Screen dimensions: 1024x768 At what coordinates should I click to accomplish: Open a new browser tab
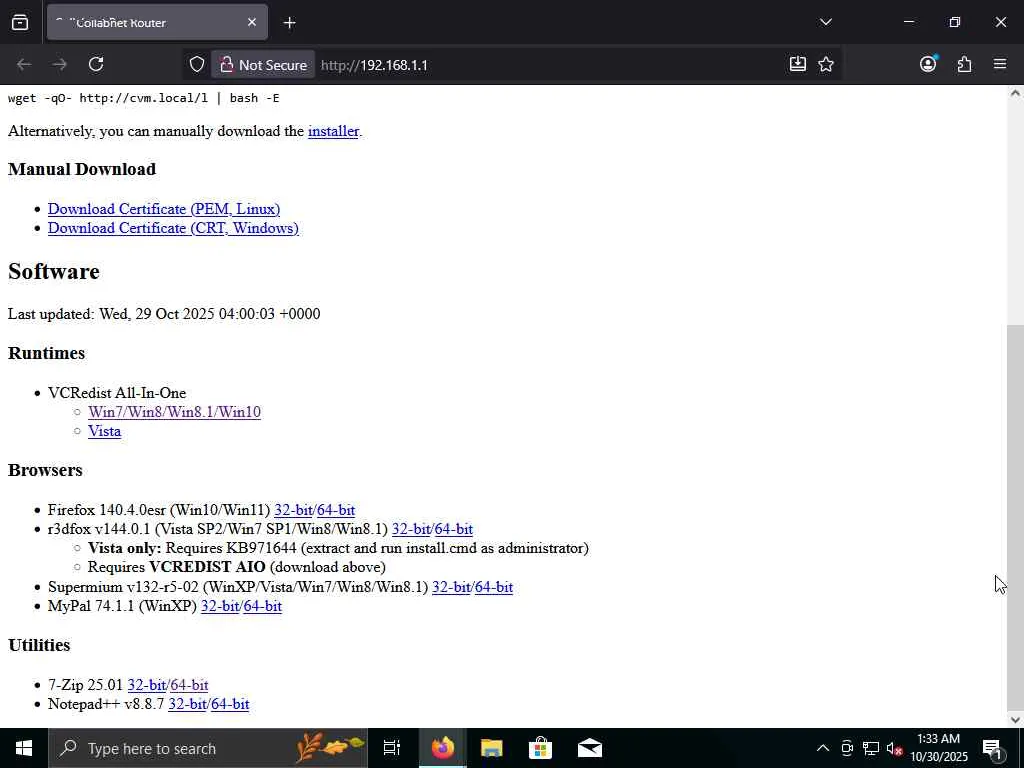(x=289, y=23)
